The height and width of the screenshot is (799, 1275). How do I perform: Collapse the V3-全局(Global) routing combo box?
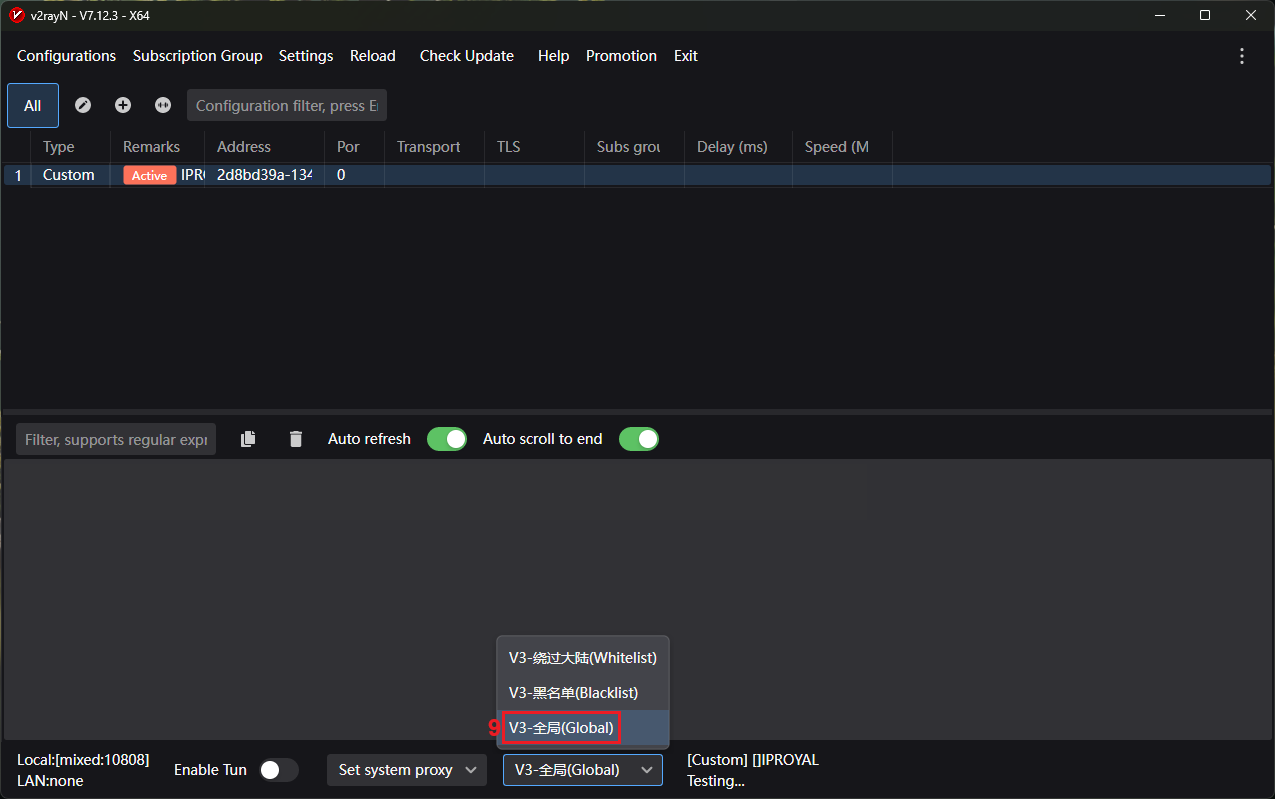click(x=582, y=770)
